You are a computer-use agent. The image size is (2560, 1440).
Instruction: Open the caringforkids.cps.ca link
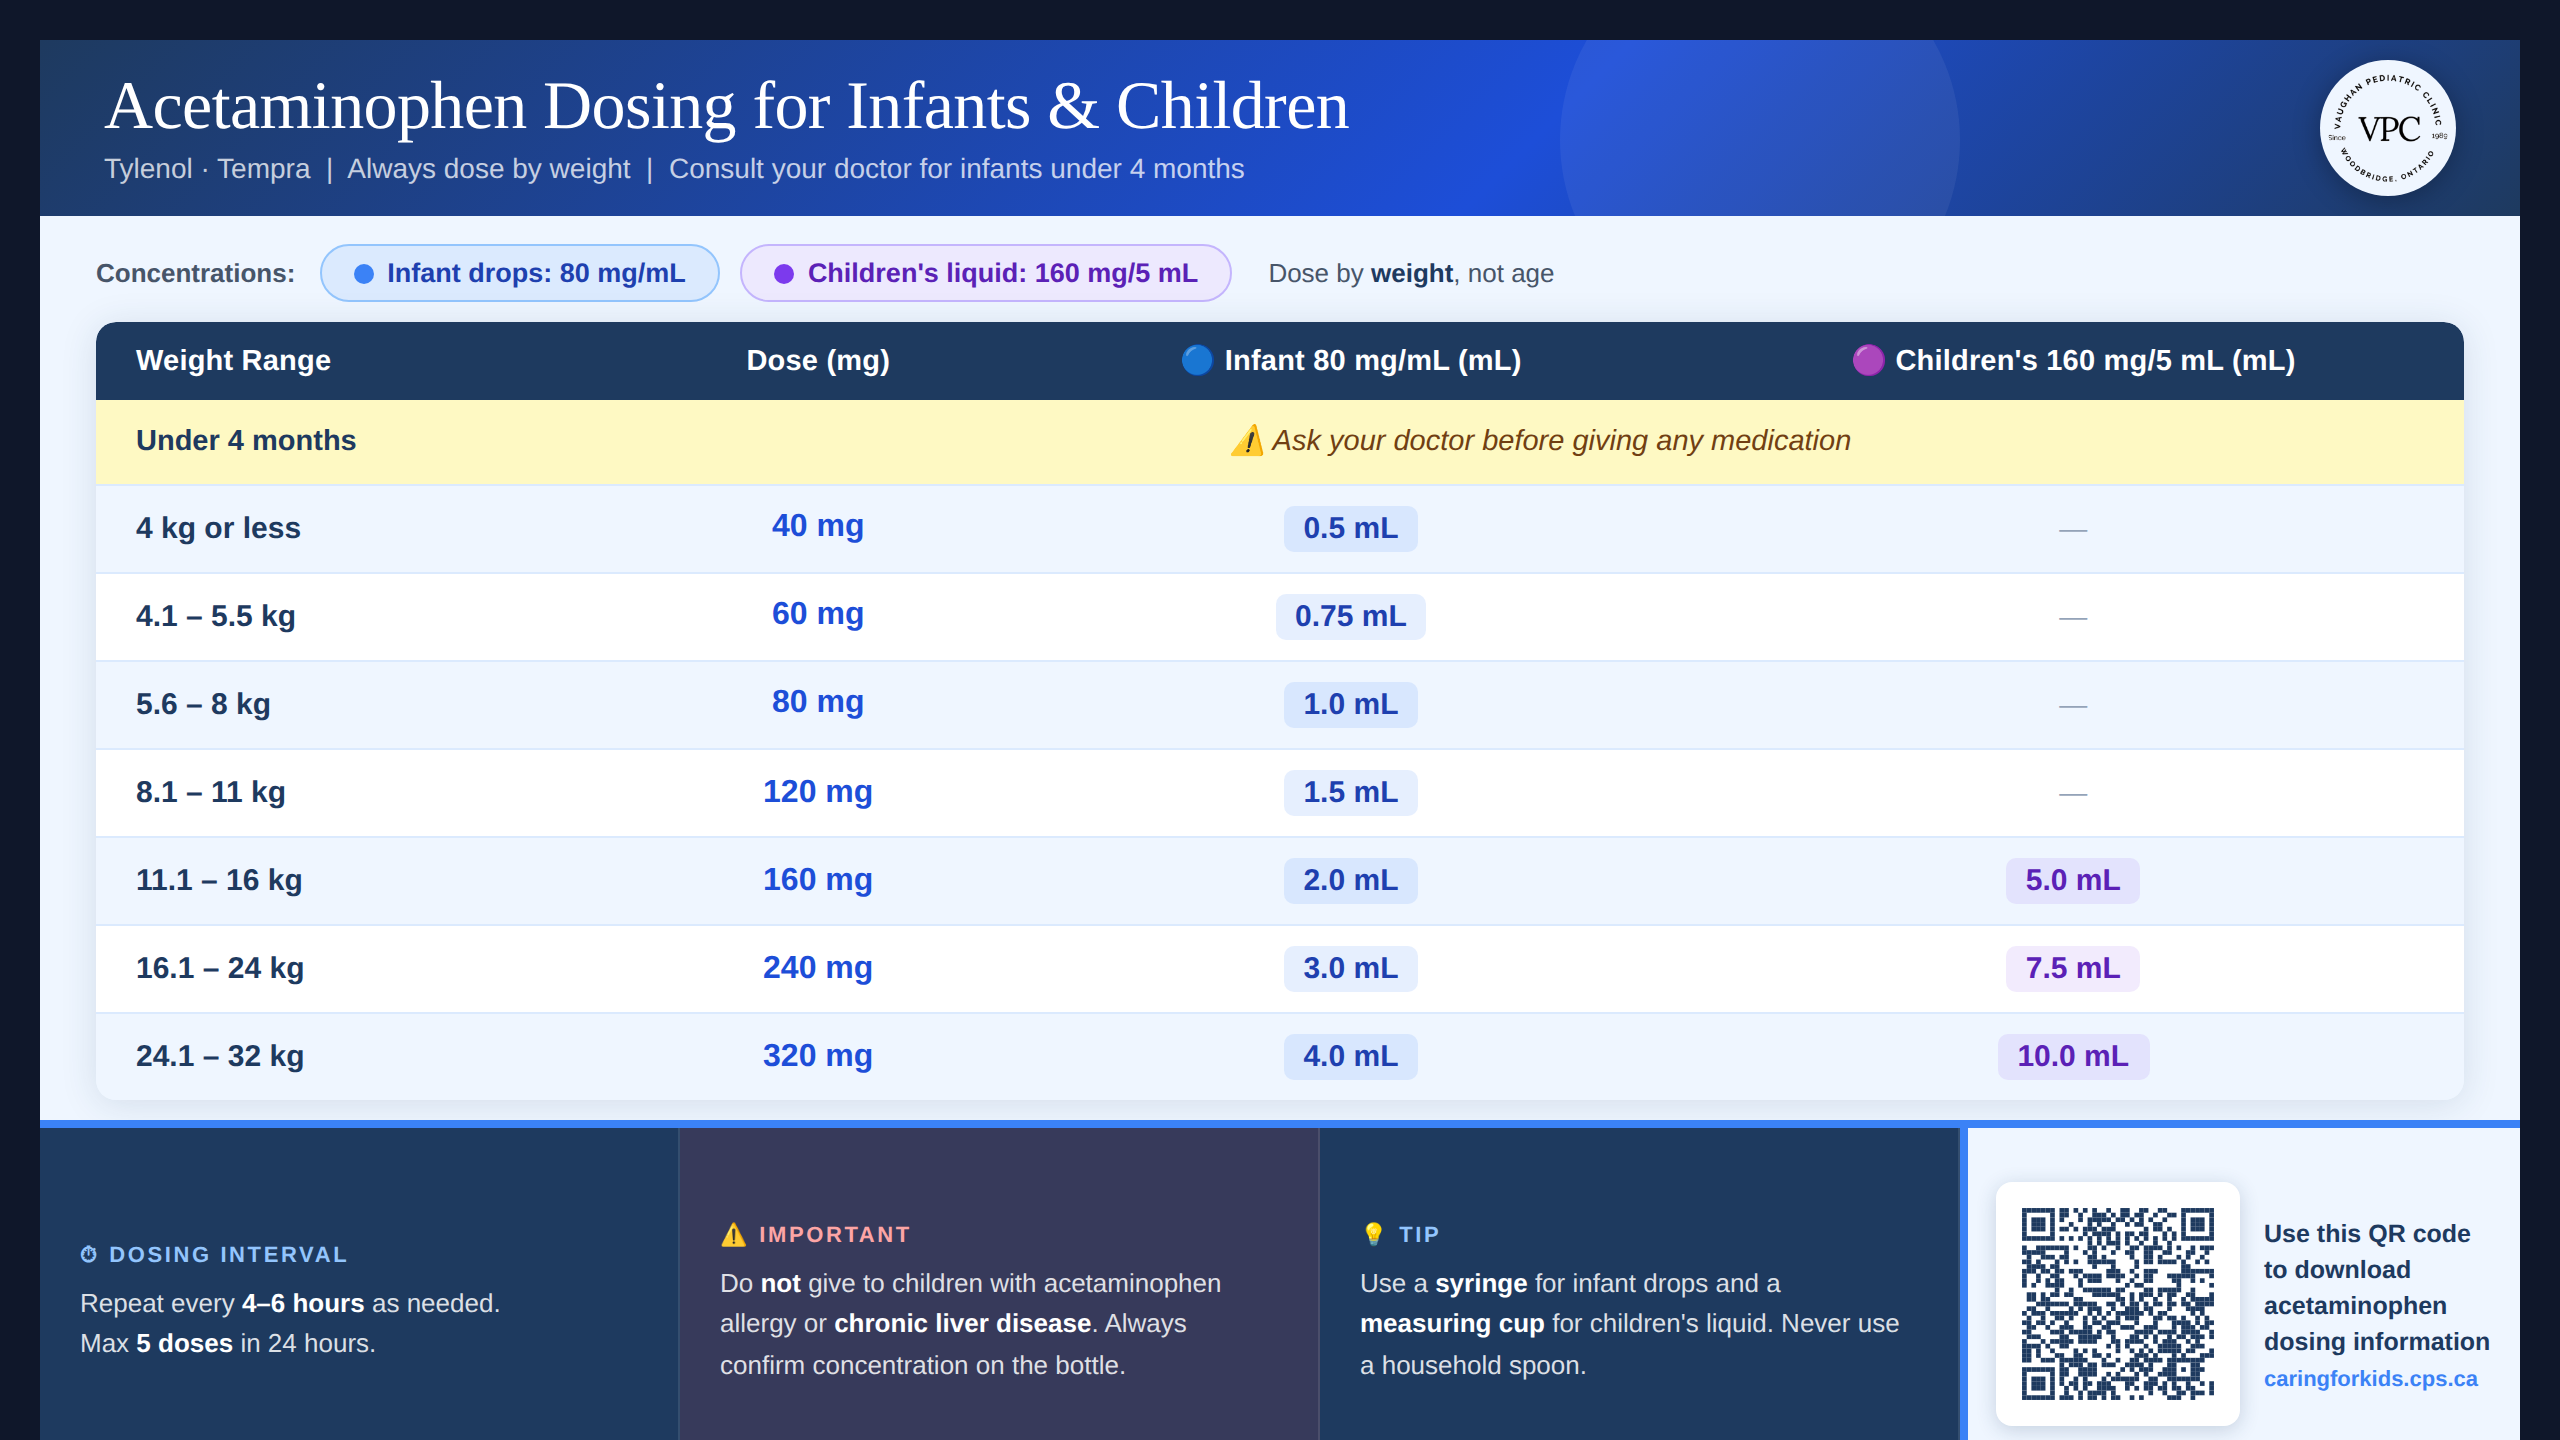(2370, 1379)
